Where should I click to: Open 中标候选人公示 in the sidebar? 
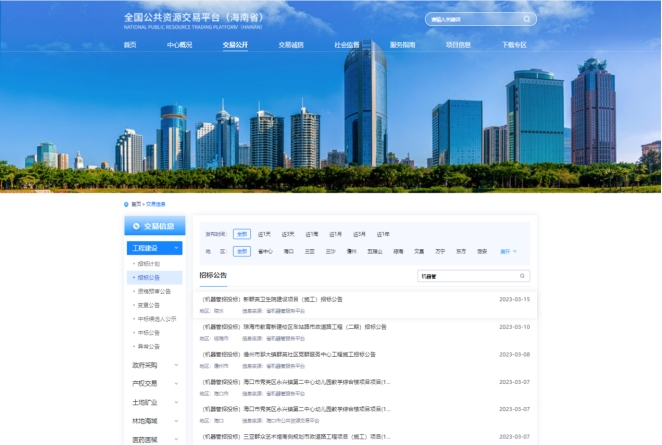click(157, 319)
